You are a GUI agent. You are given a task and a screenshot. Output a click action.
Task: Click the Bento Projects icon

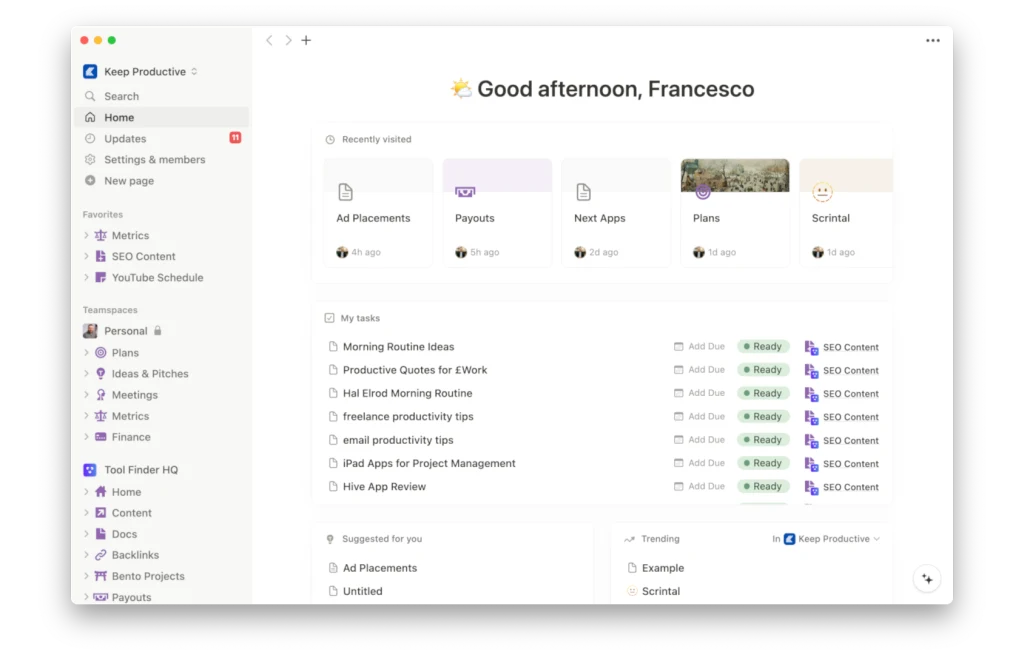pyautogui.click(x=101, y=576)
